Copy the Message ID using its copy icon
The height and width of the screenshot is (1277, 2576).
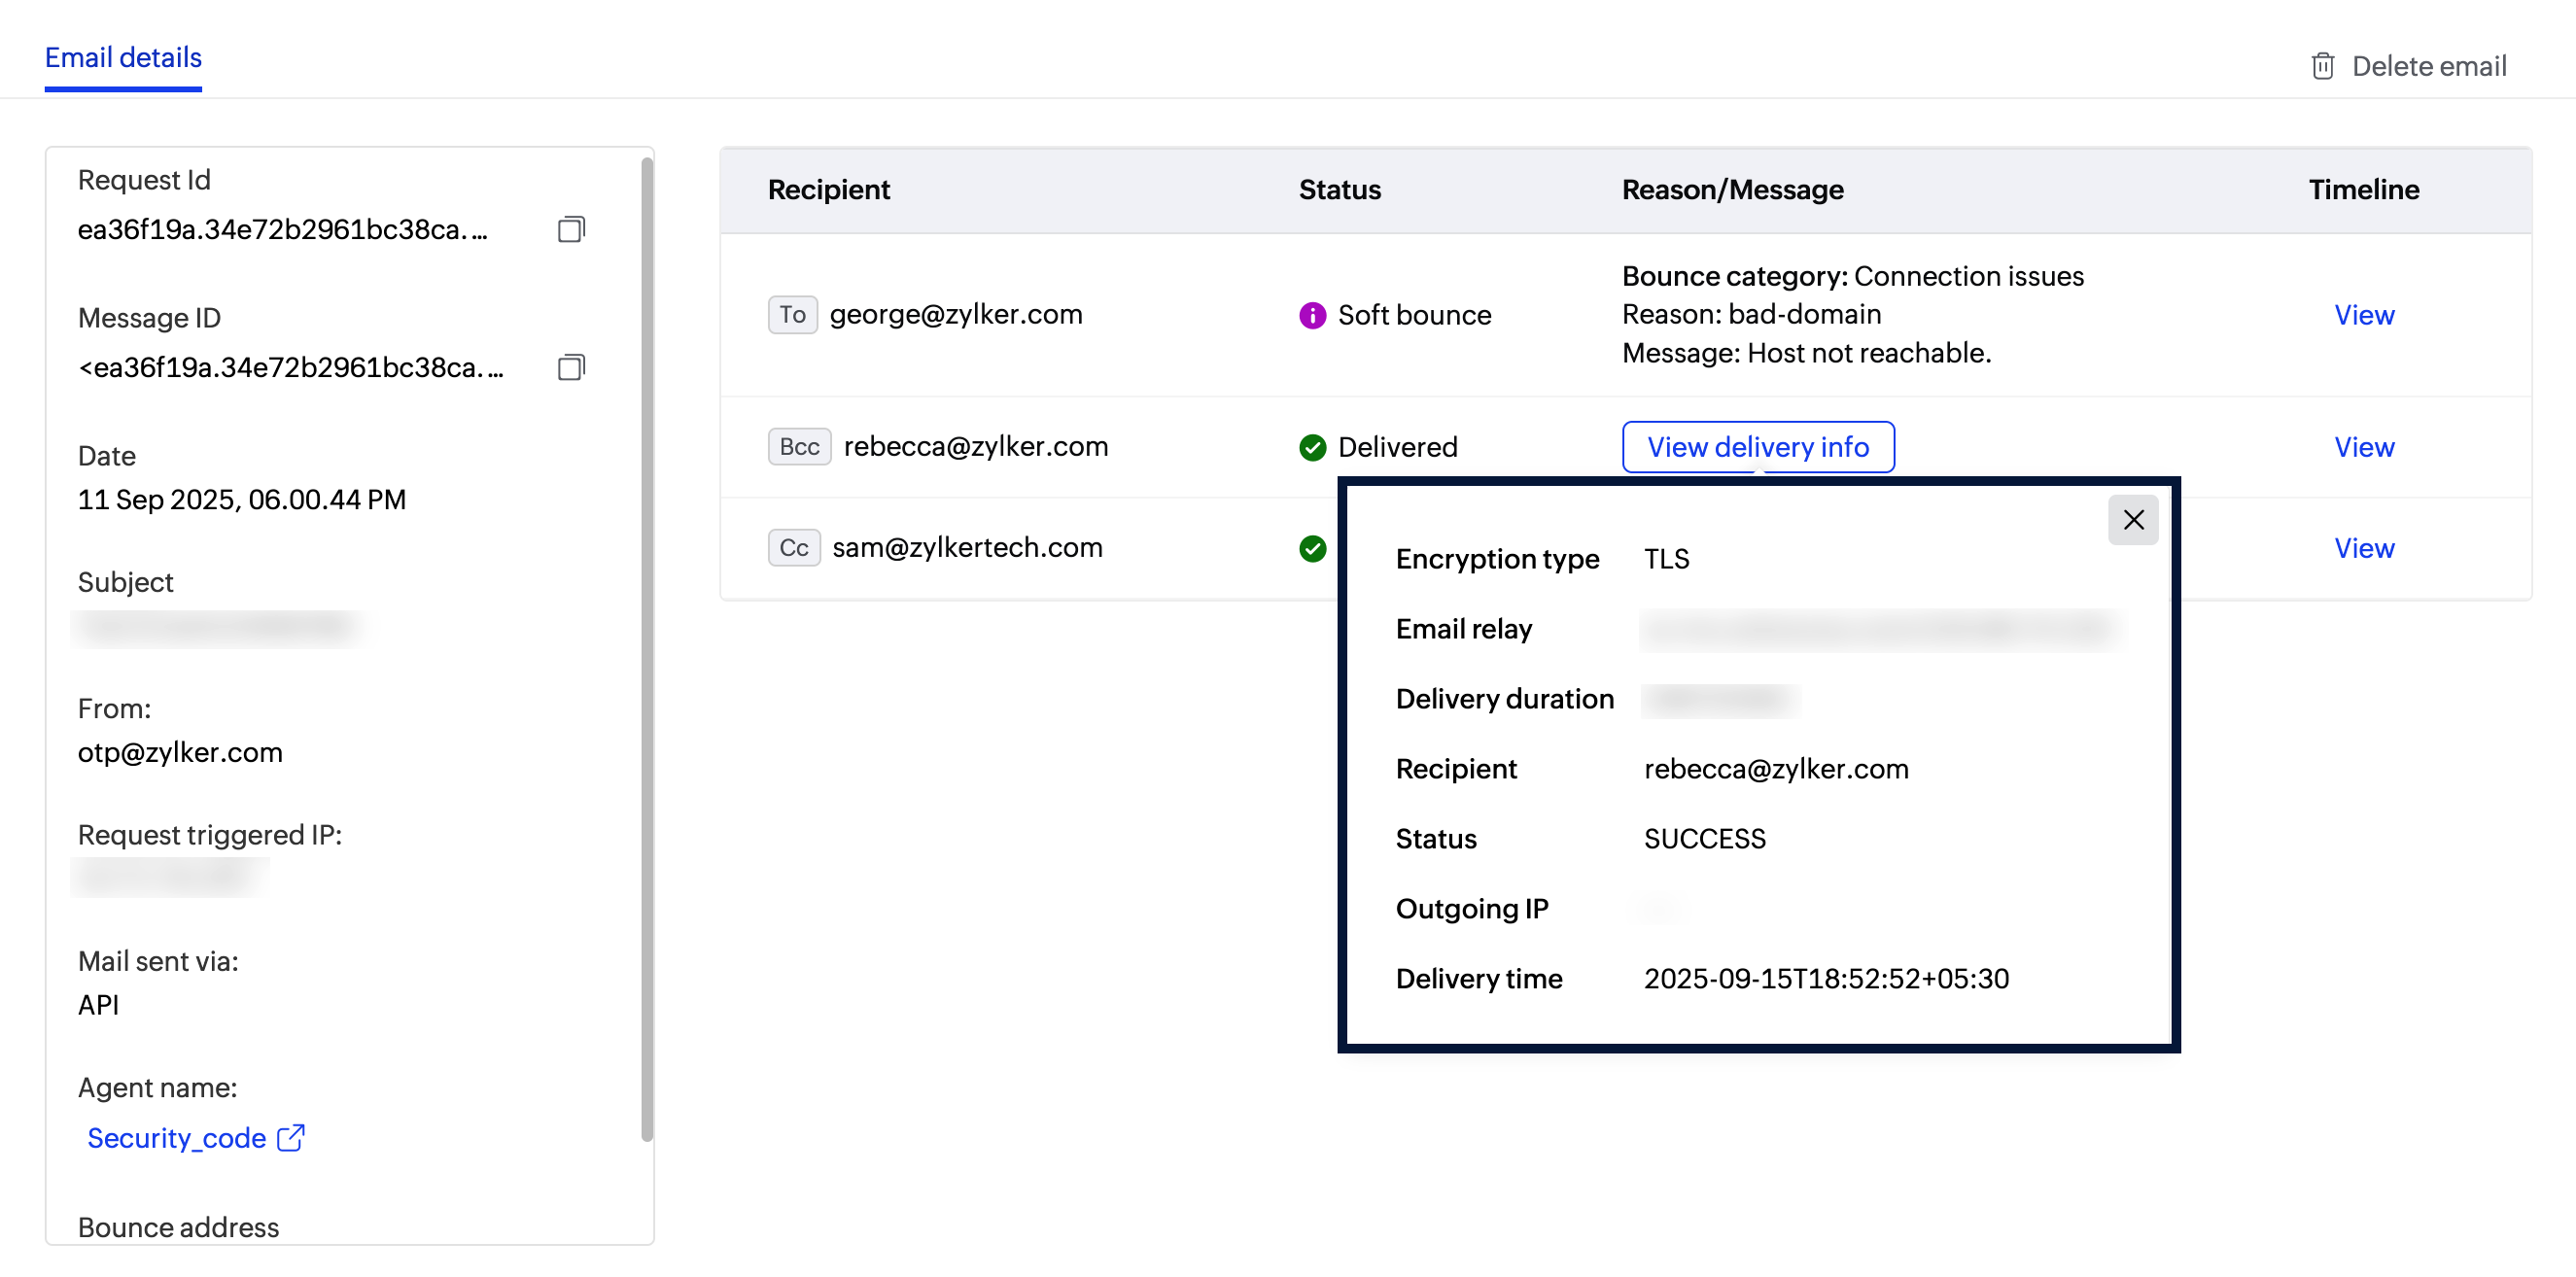click(571, 367)
